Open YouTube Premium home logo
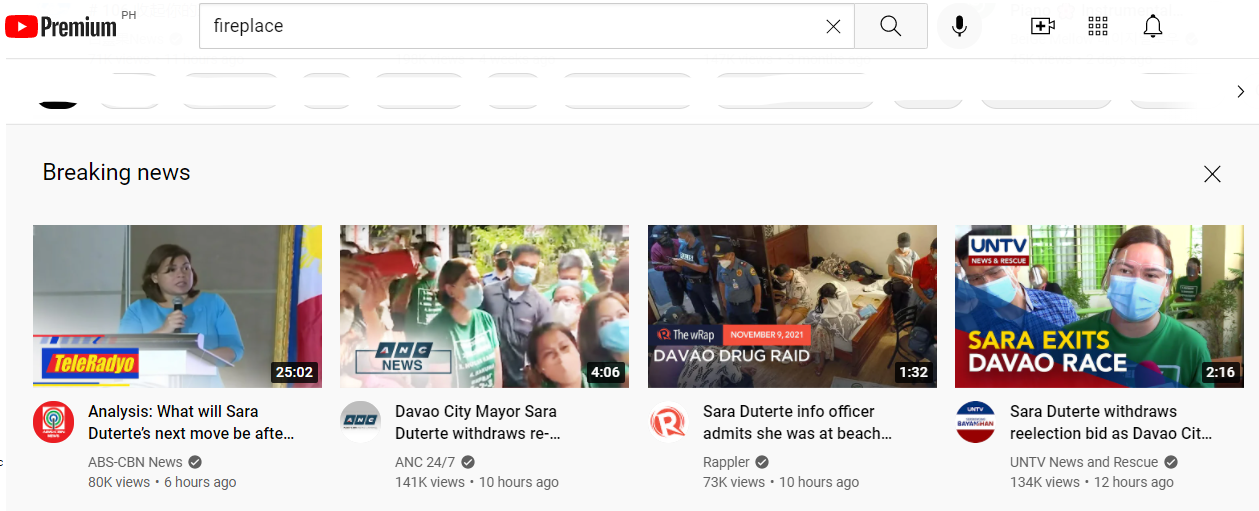The width and height of the screenshot is (1259, 511). click(61, 26)
